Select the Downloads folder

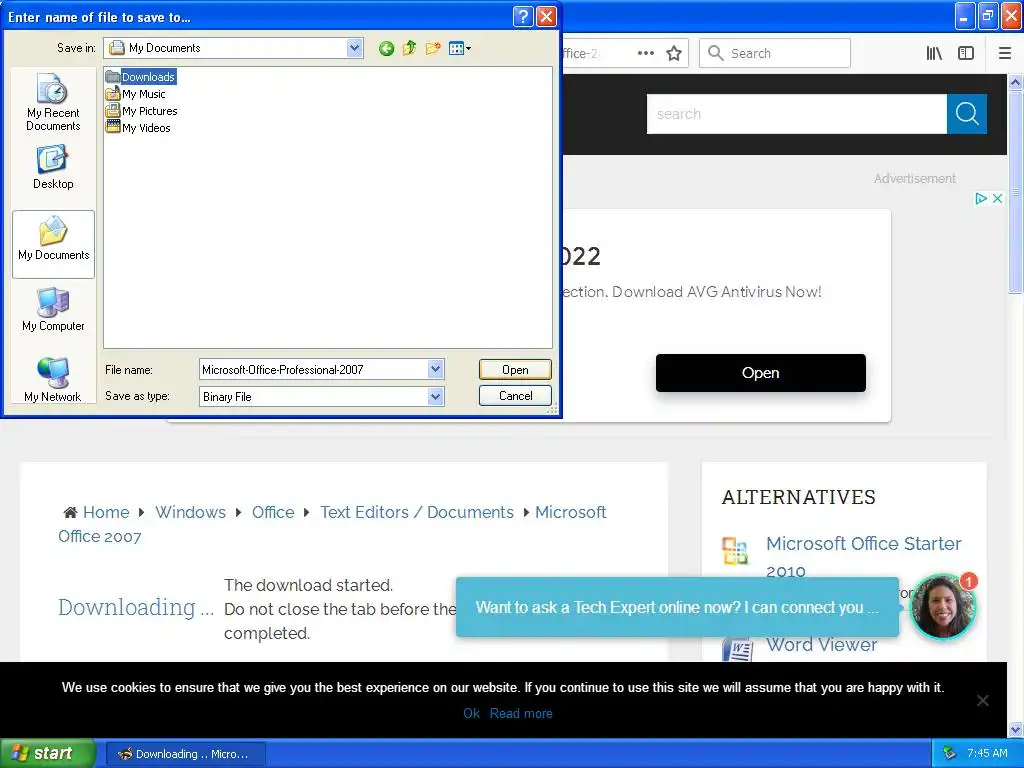point(141,77)
